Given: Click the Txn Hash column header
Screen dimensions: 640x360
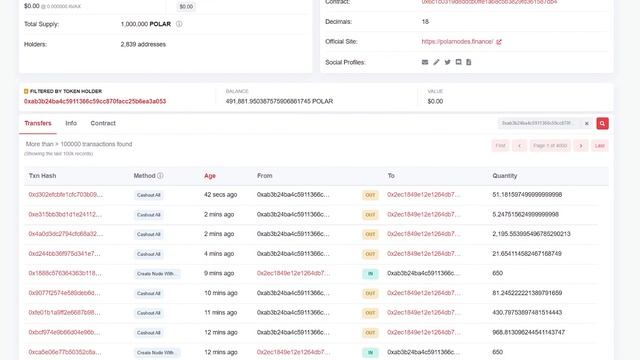Looking at the screenshot, I should point(42,176).
